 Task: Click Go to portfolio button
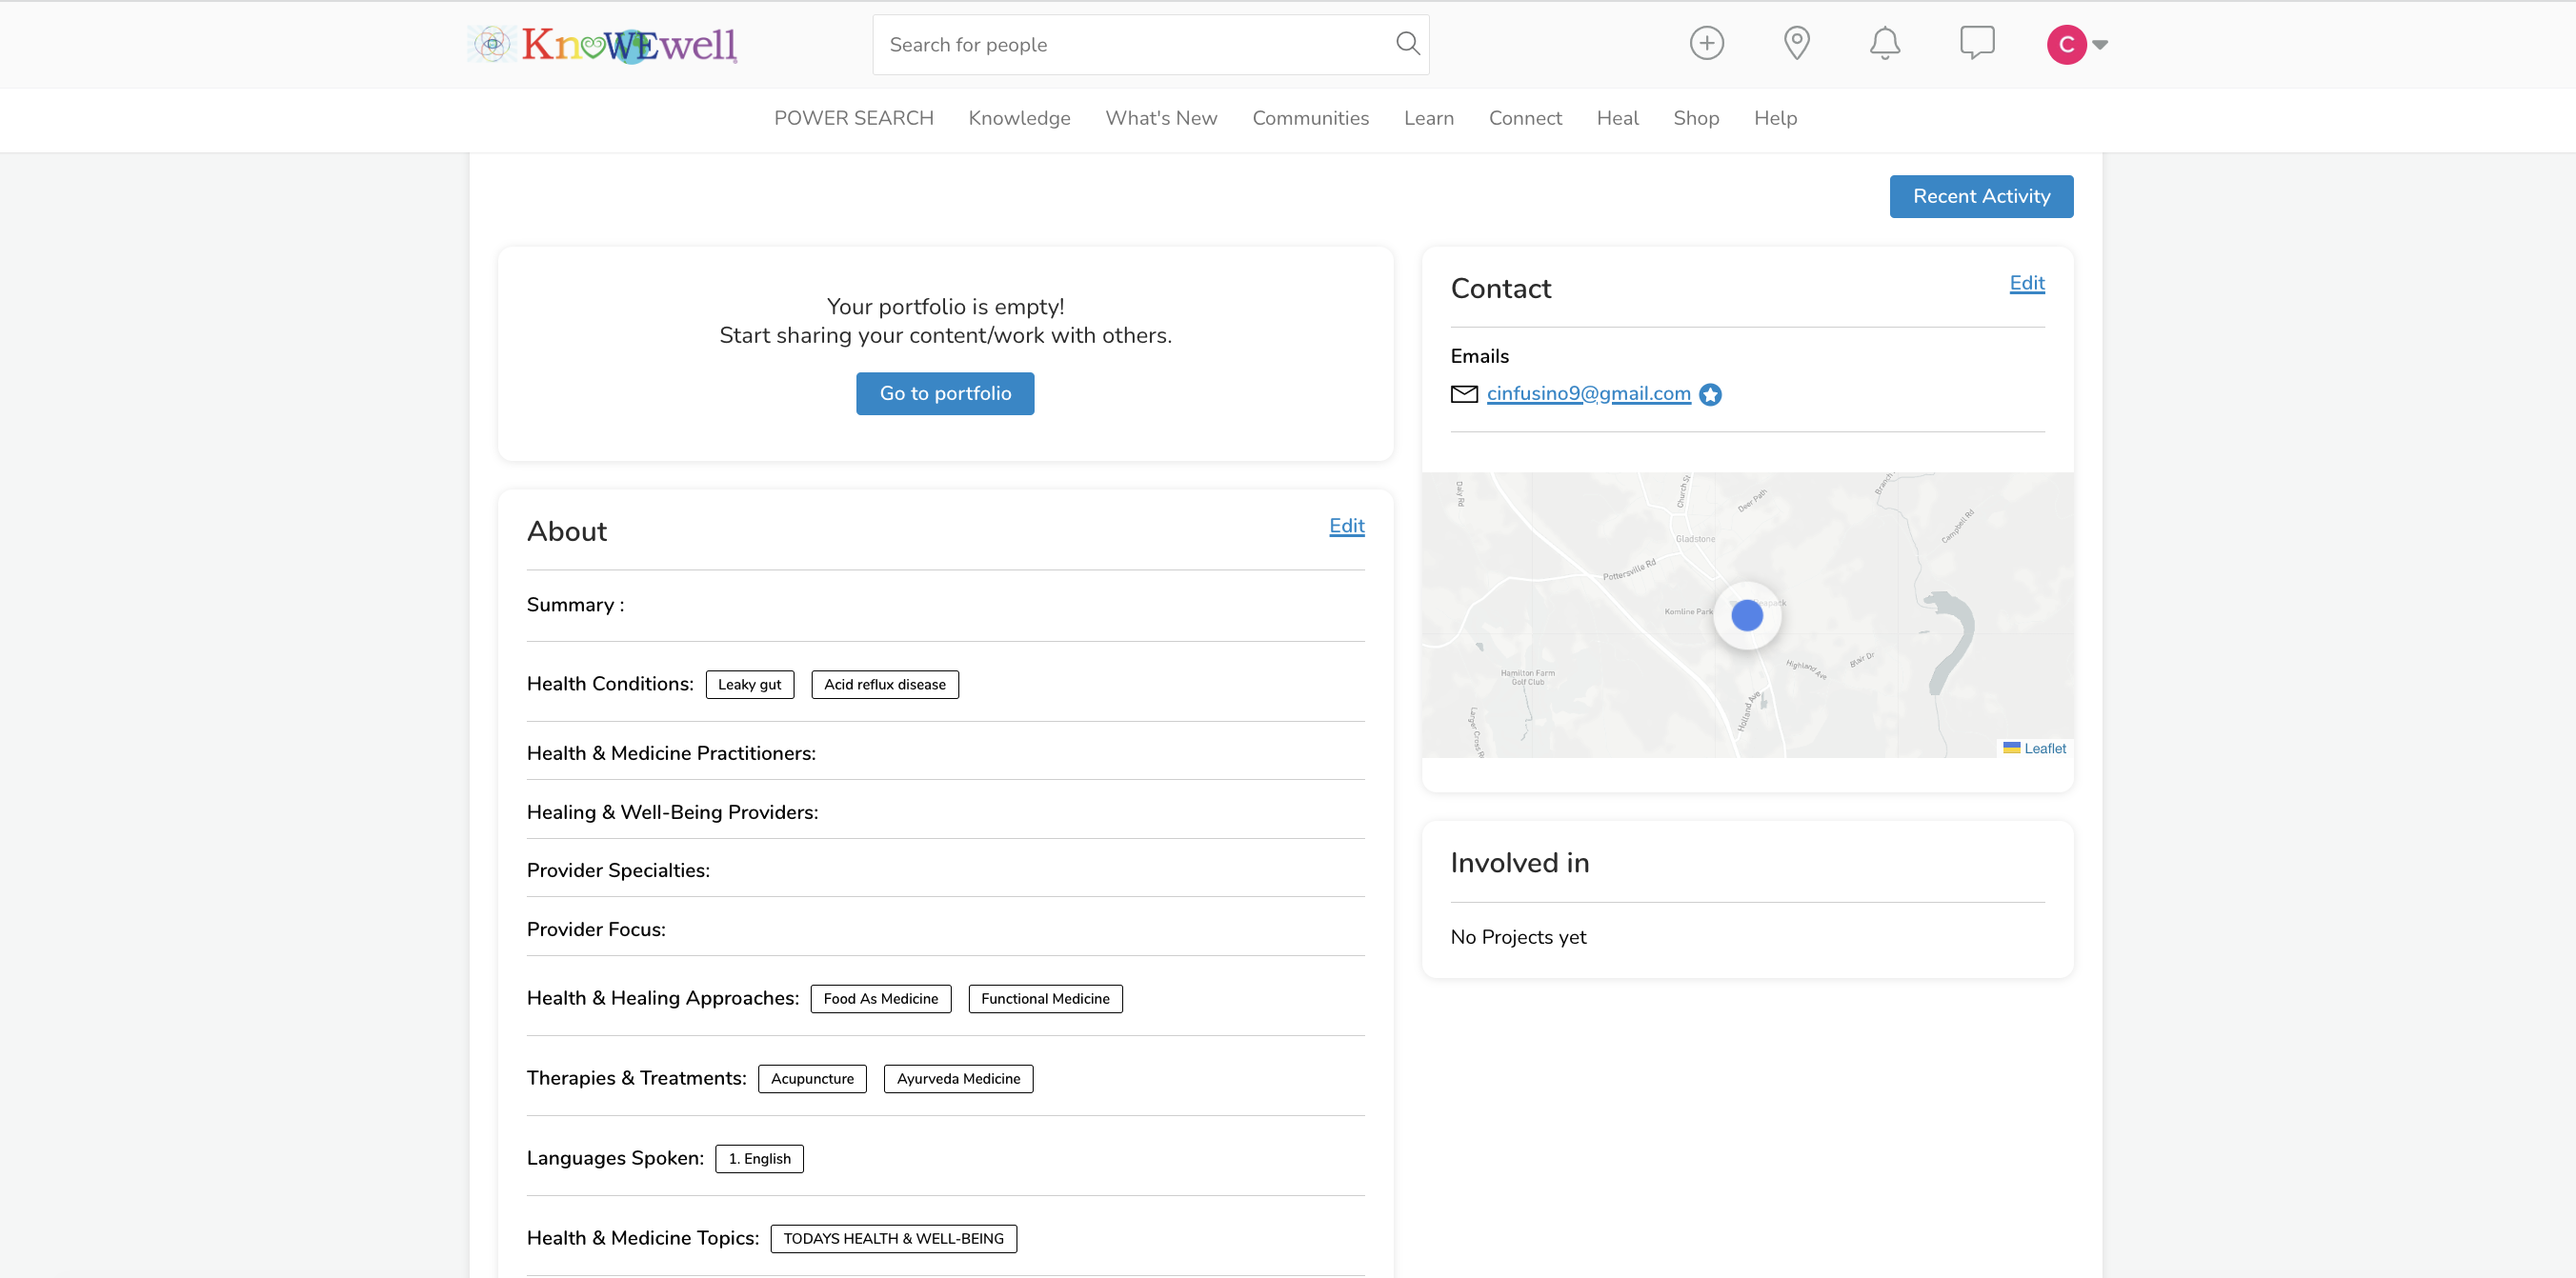[x=945, y=394]
